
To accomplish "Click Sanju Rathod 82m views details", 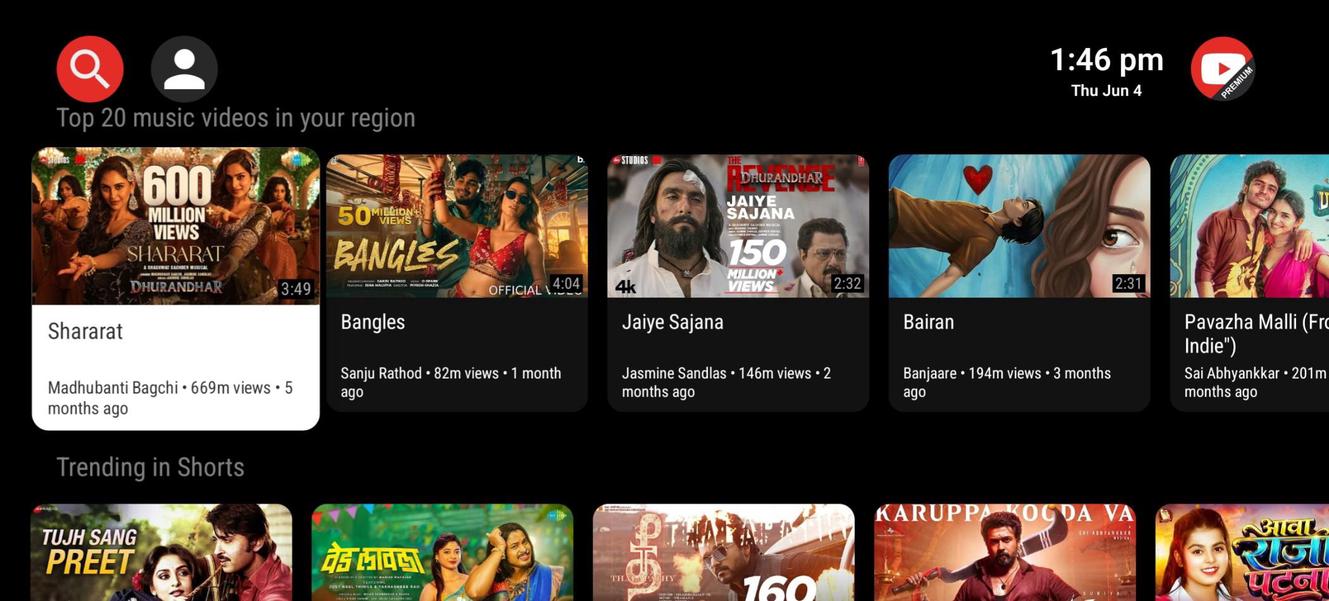I will 451,382.
